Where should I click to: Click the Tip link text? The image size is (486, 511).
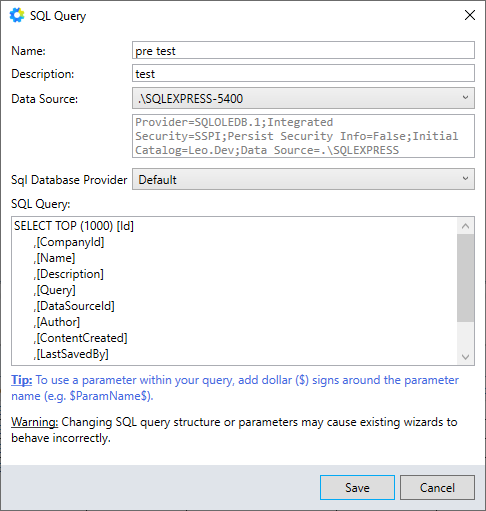[x=22, y=380]
